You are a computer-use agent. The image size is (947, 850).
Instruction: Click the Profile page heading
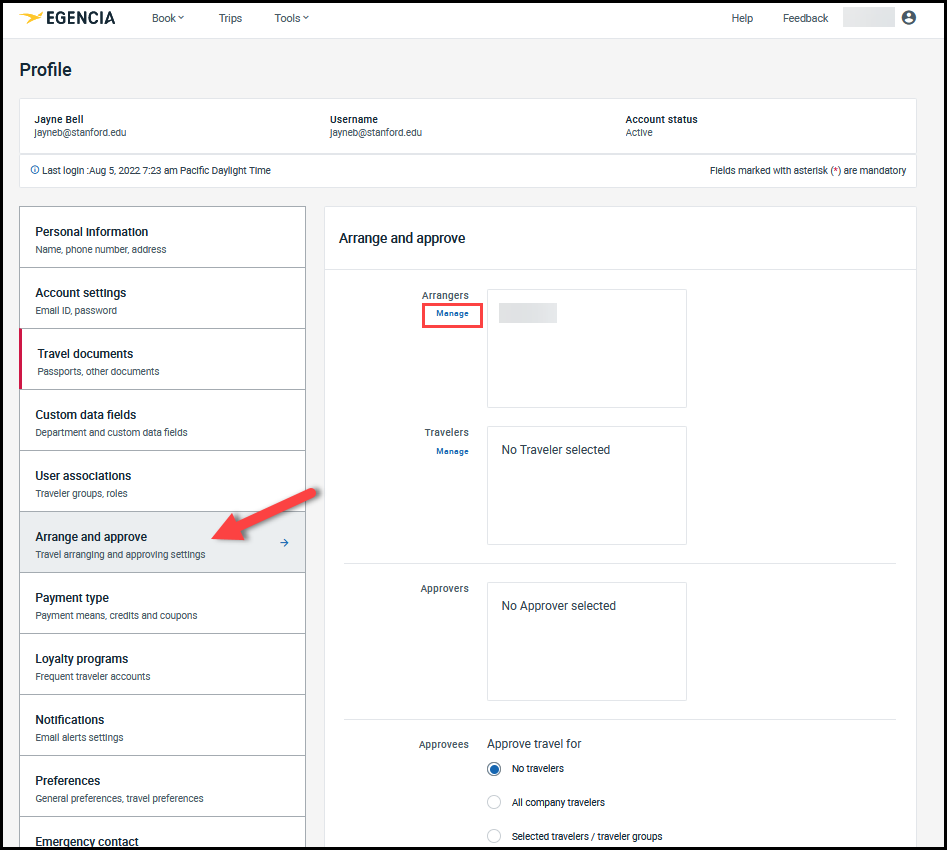(45, 69)
